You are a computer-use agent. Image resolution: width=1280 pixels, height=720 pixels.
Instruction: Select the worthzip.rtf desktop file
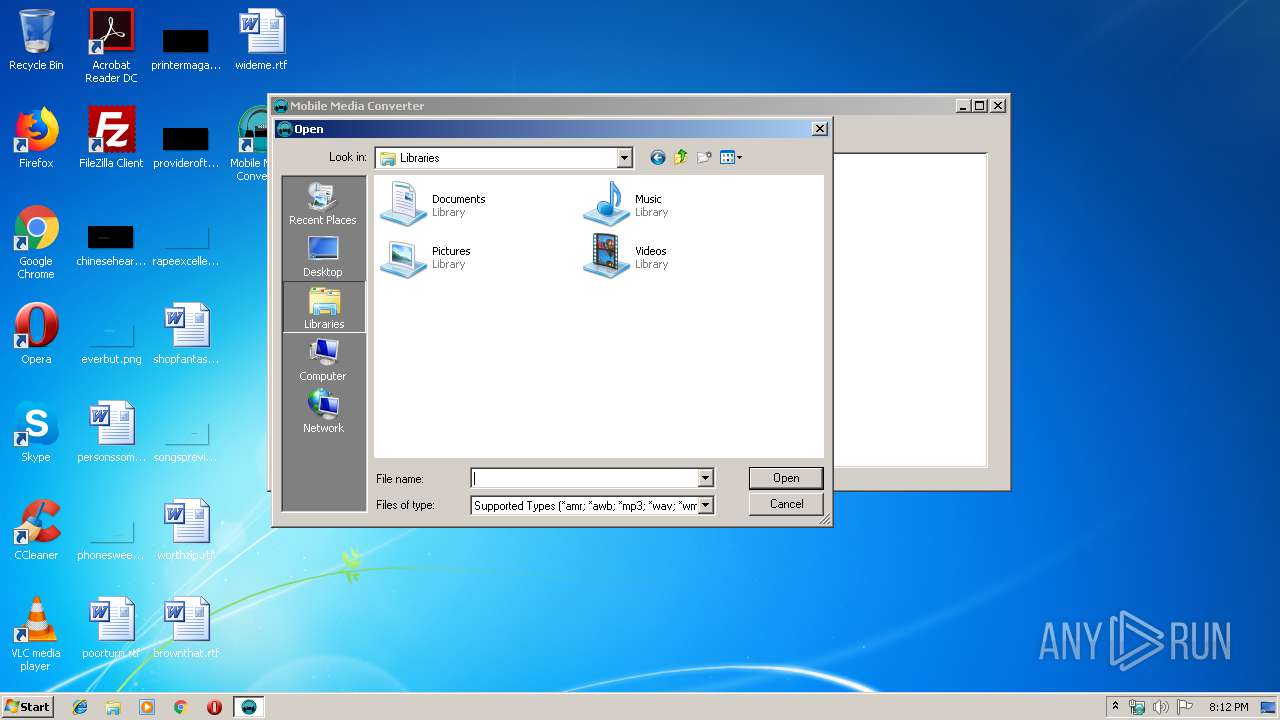click(186, 530)
